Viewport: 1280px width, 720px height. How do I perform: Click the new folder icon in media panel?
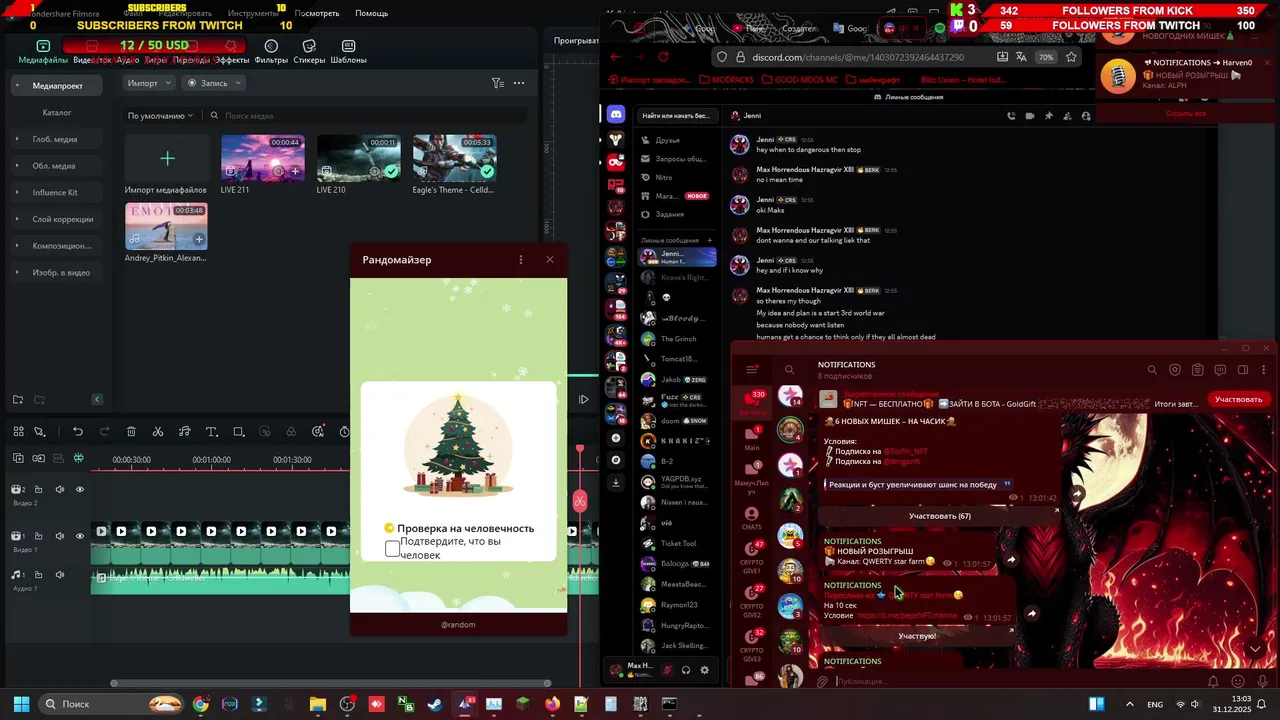(x=18, y=400)
